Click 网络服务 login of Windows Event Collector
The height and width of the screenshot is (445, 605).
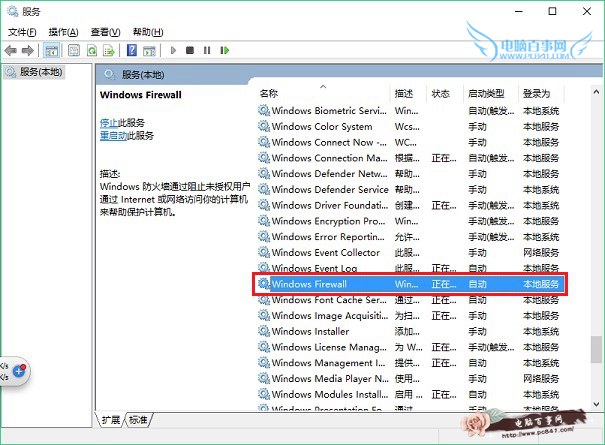[x=541, y=252]
